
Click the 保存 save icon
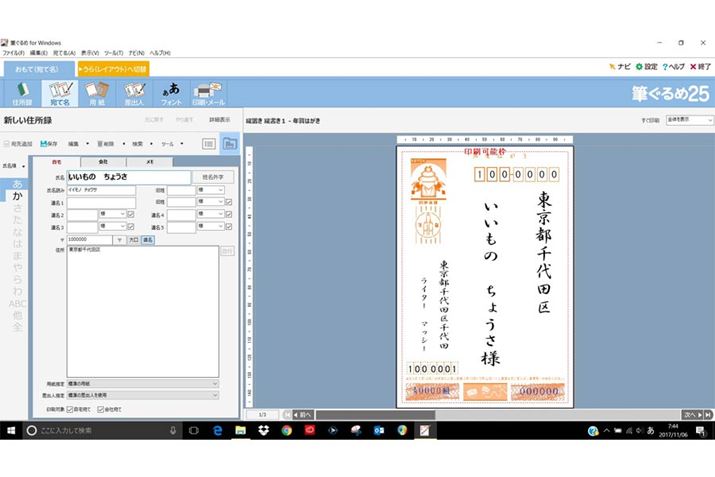(46, 143)
